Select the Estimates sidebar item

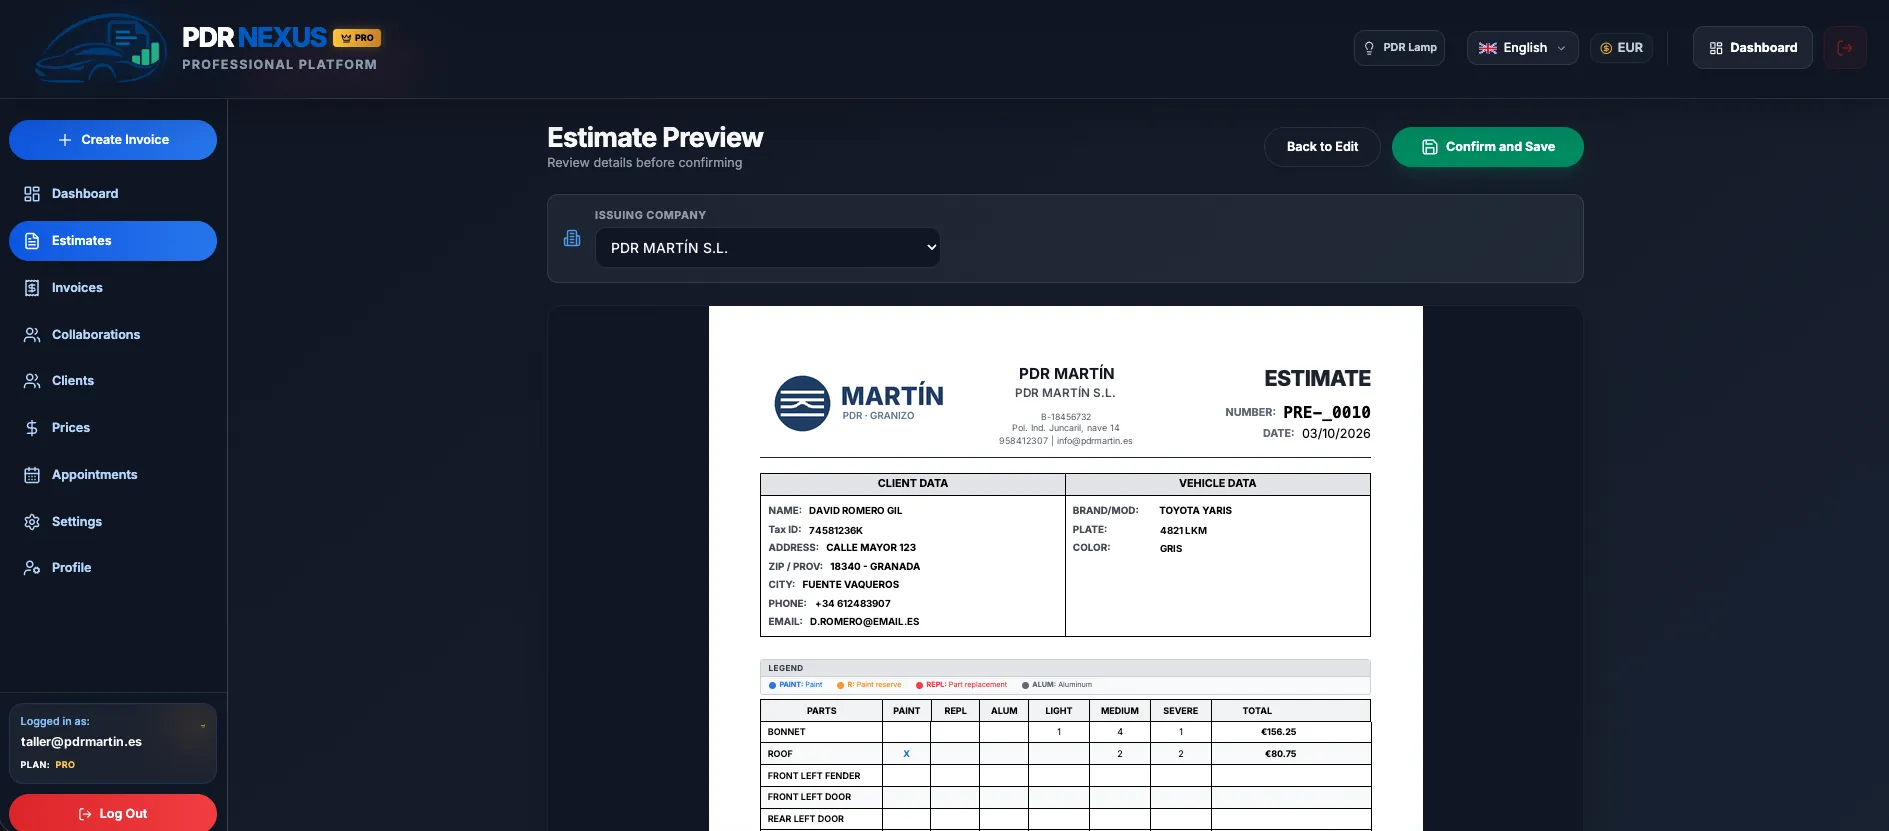113,241
